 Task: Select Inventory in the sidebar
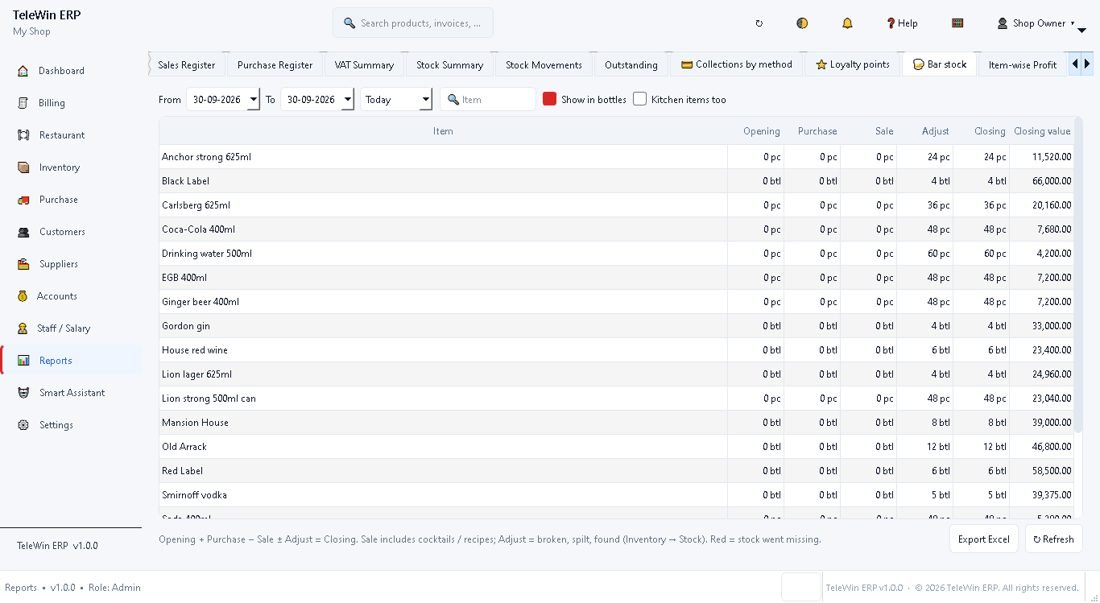tap(59, 168)
